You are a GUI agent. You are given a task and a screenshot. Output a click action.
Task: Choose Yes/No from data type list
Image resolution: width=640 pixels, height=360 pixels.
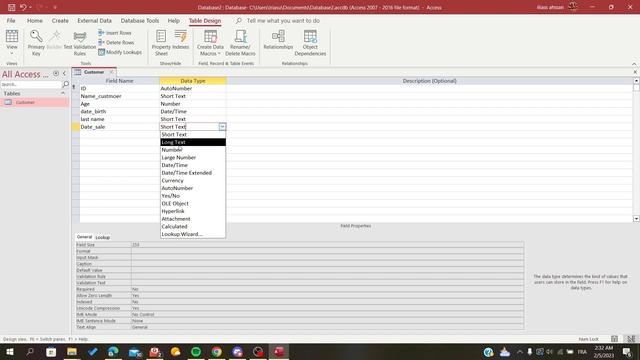point(193,196)
